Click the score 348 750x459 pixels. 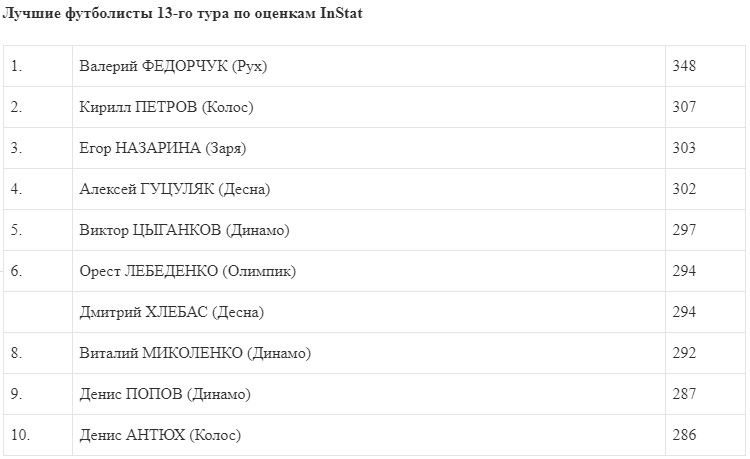(x=684, y=66)
